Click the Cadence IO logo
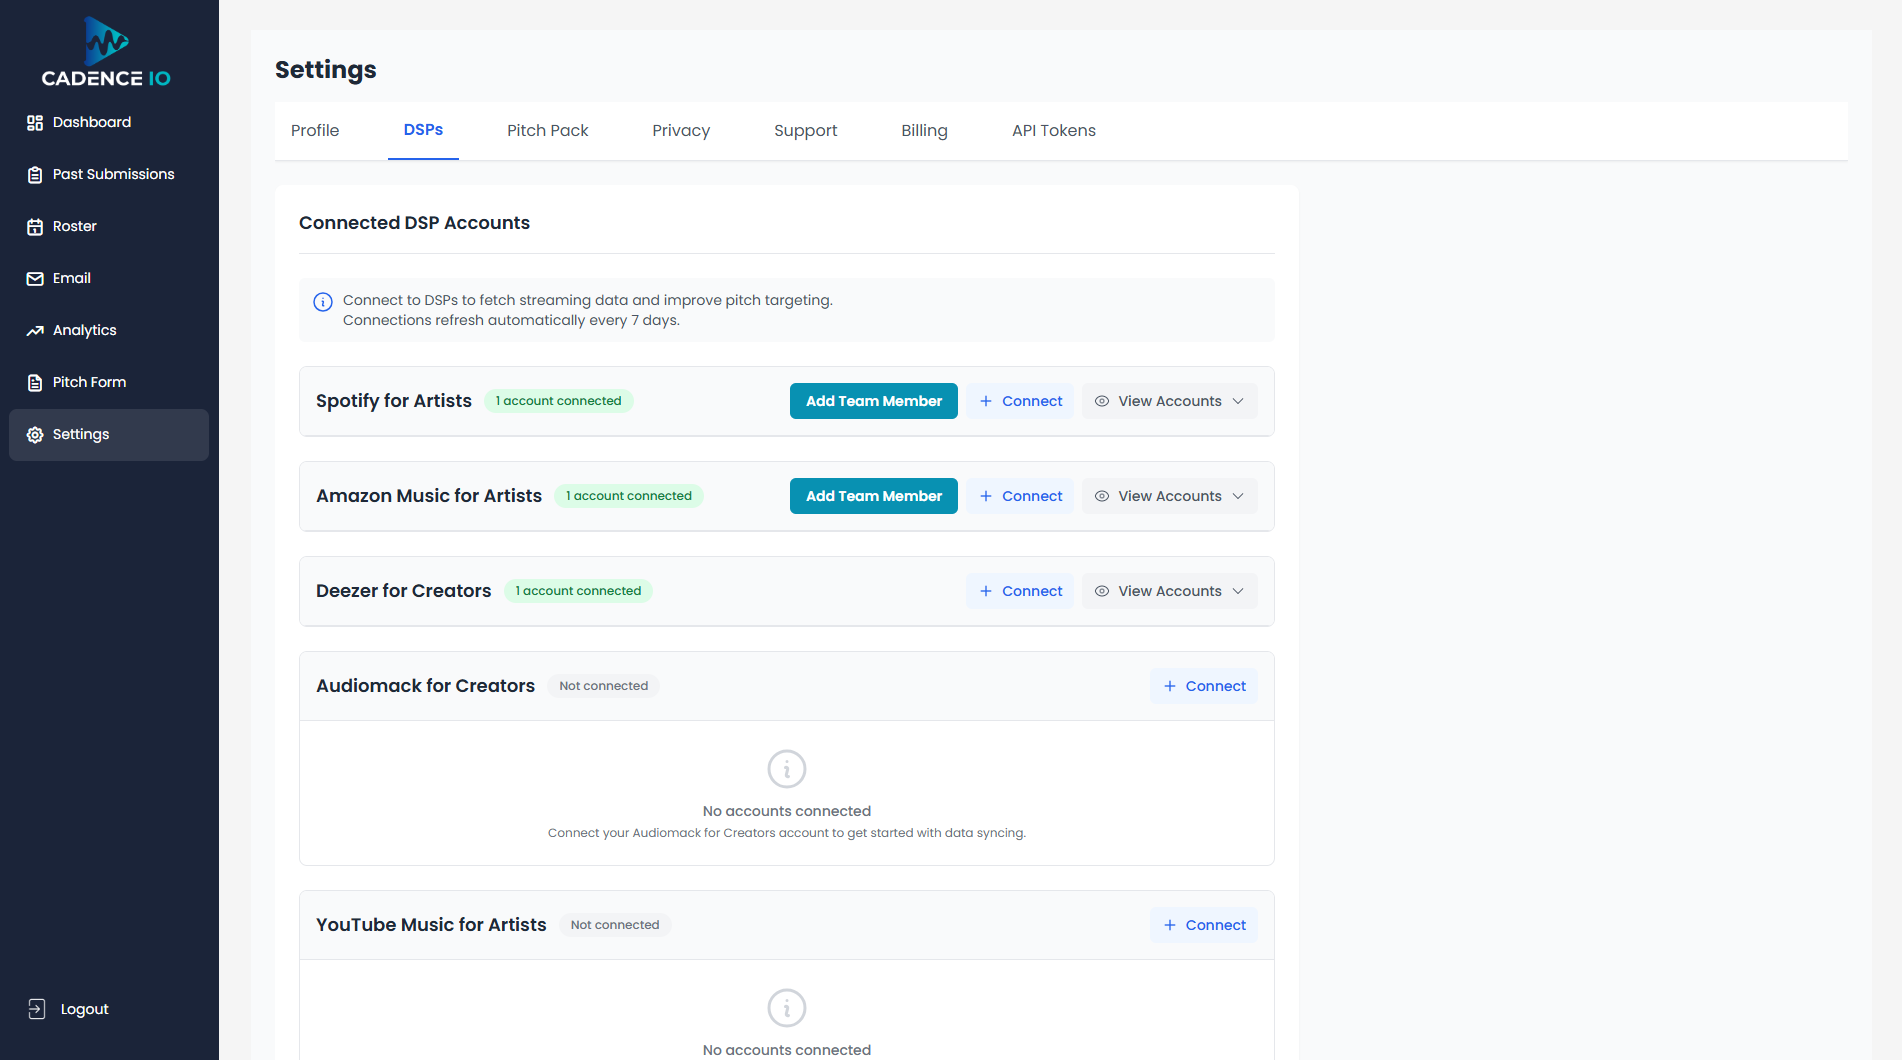Viewport: 1902px width, 1060px height. (x=106, y=52)
